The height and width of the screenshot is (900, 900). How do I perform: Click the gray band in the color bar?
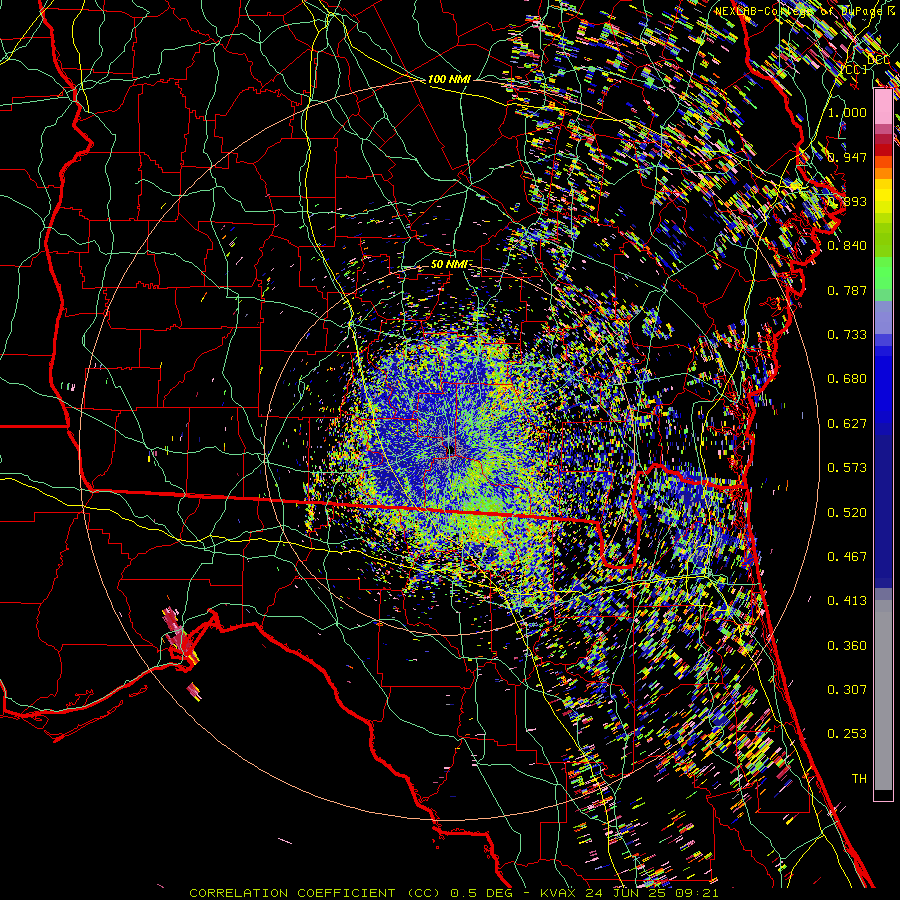pyautogui.click(x=883, y=695)
